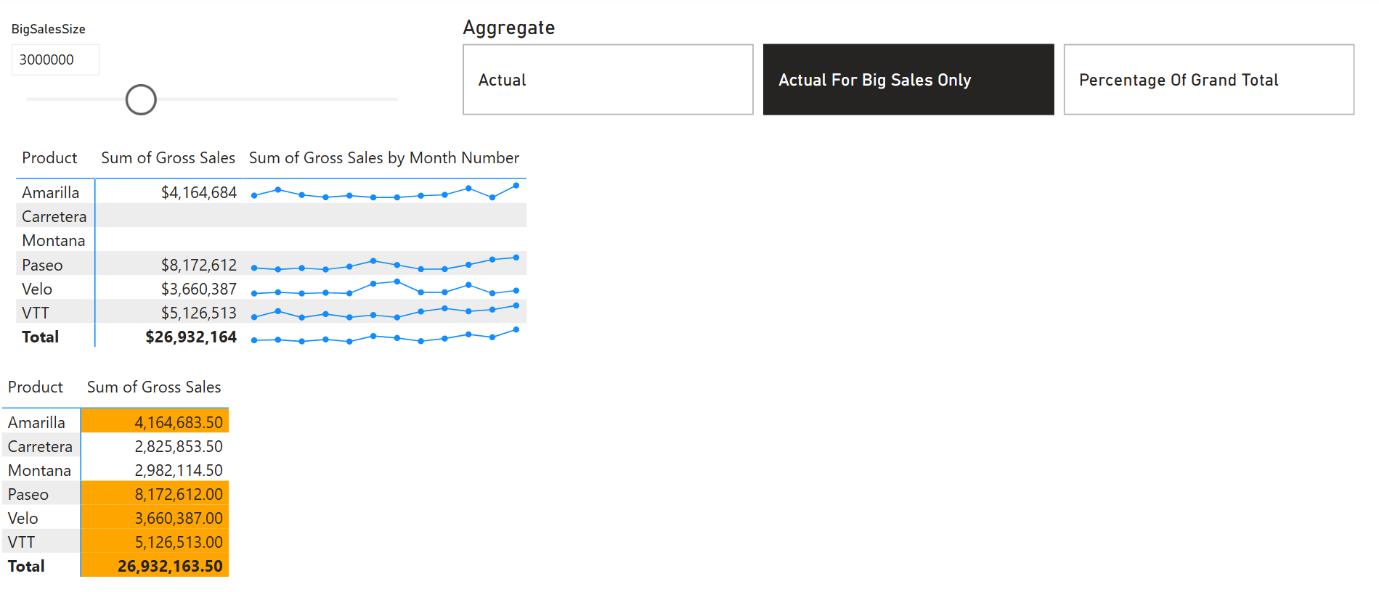This screenshot has width=1379, height=592.
Task: Select Actual For Big Sales Only
Action: pos(908,79)
